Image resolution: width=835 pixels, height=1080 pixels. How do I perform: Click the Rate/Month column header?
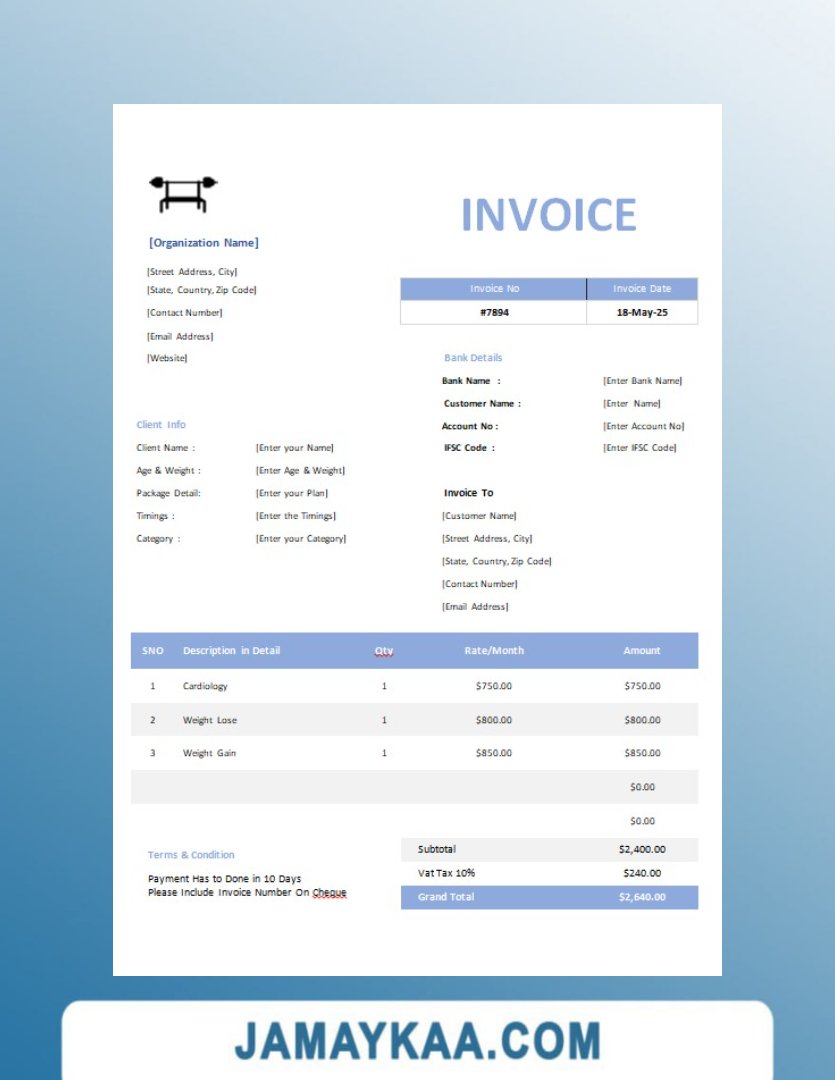pyautogui.click(x=494, y=651)
